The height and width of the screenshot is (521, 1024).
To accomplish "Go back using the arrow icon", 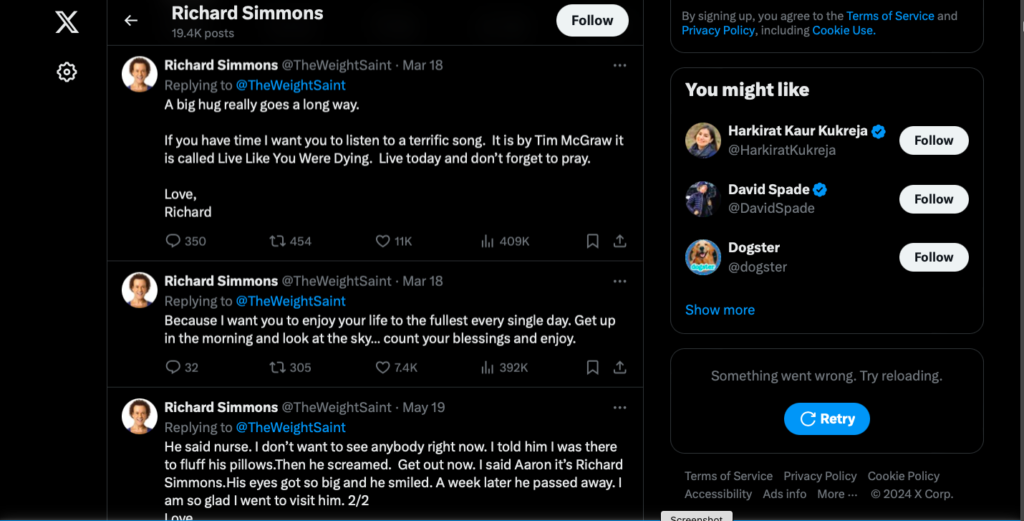I will [x=130, y=20].
